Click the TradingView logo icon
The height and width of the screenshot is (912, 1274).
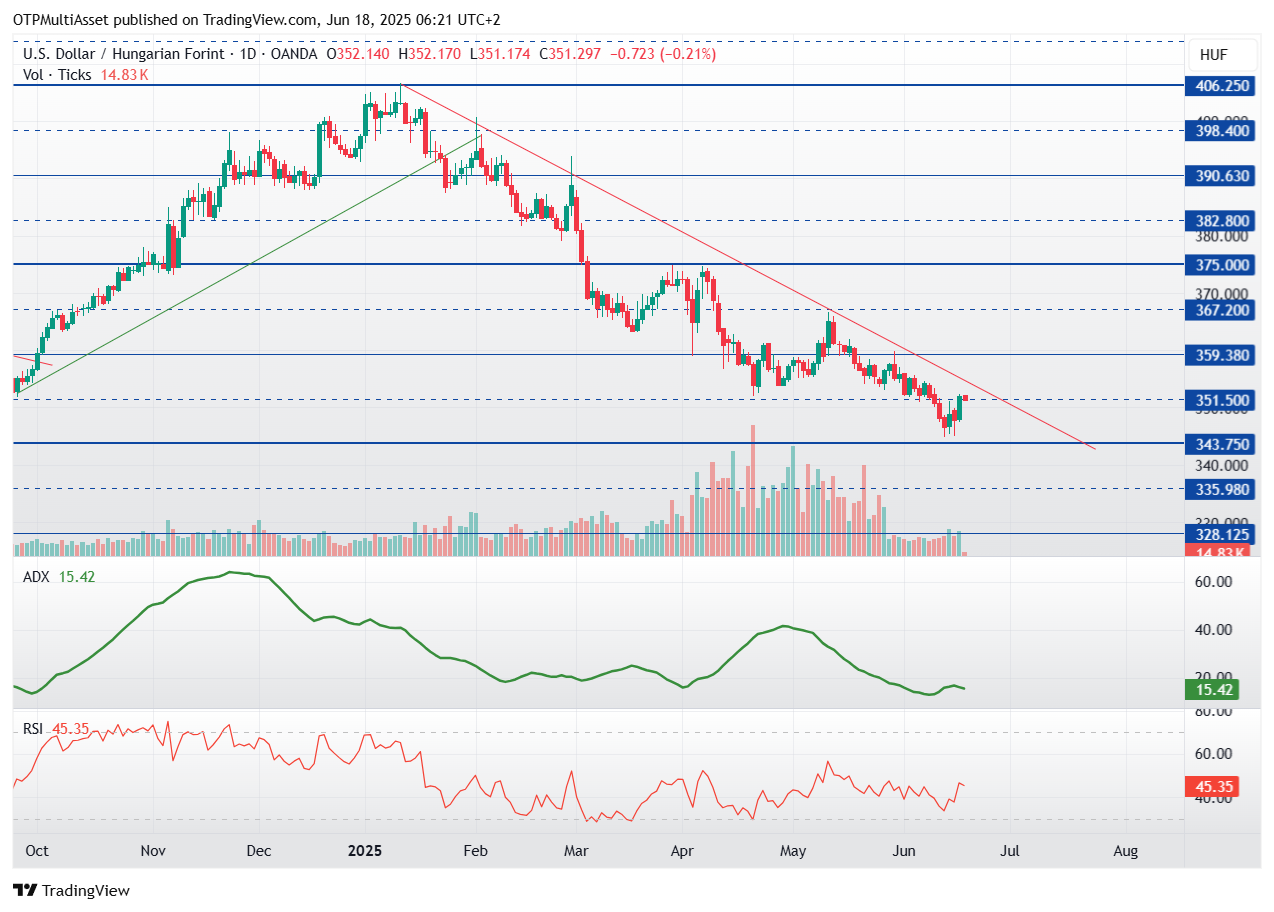[x=25, y=890]
